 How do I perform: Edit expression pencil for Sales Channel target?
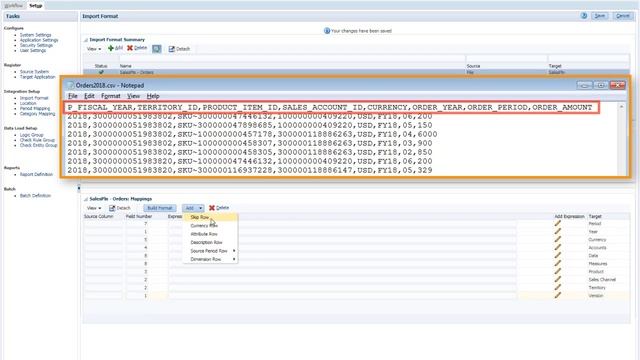click(558, 280)
